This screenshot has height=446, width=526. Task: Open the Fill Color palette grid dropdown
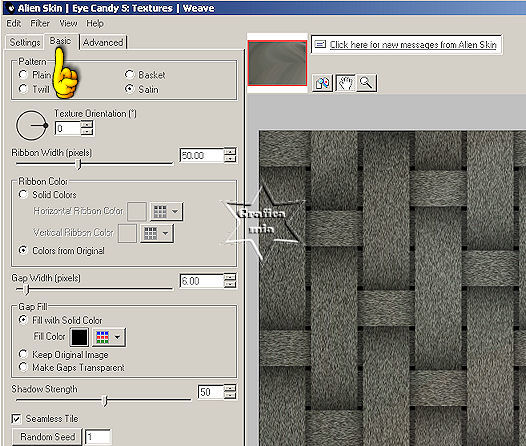point(109,337)
